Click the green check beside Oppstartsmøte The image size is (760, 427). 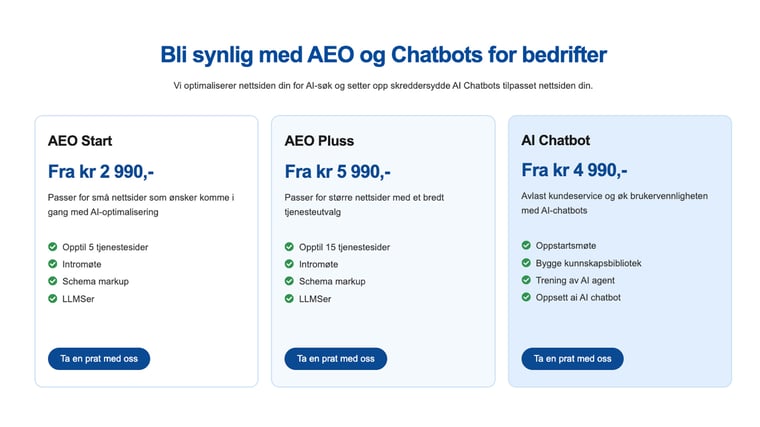click(526, 245)
